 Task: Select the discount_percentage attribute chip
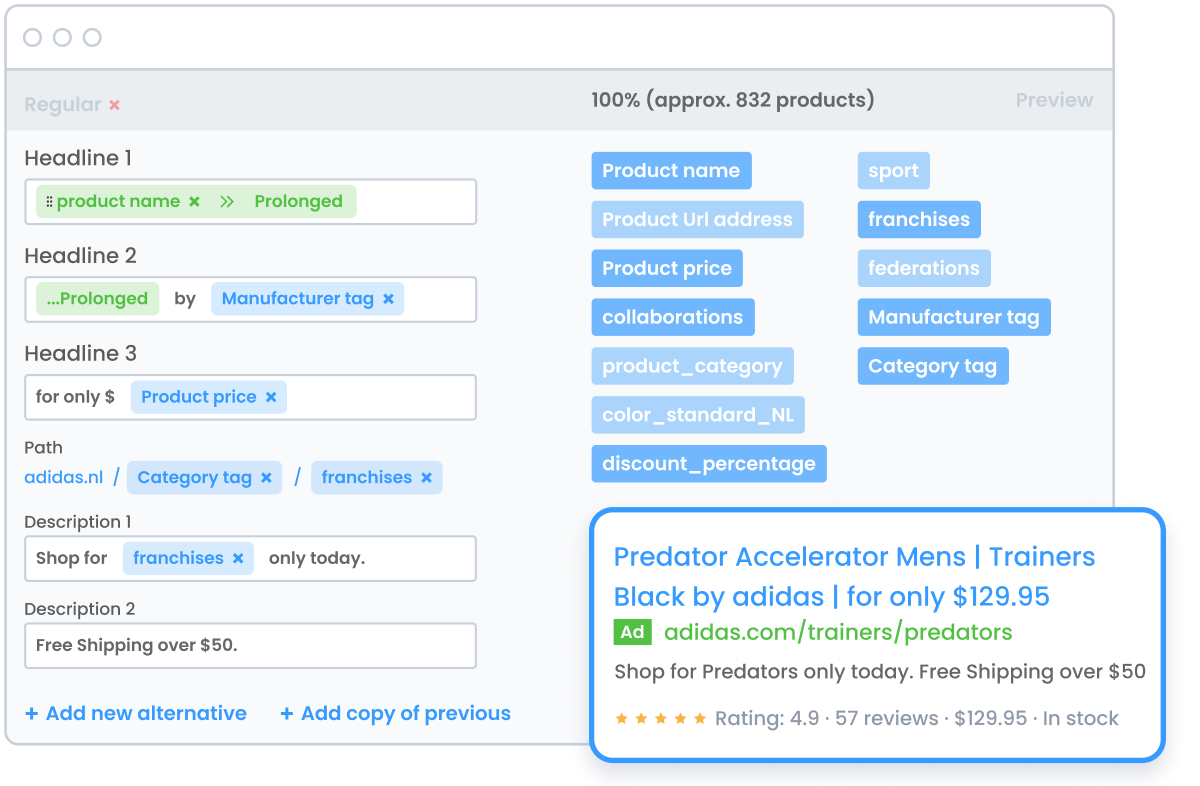point(708,463)
